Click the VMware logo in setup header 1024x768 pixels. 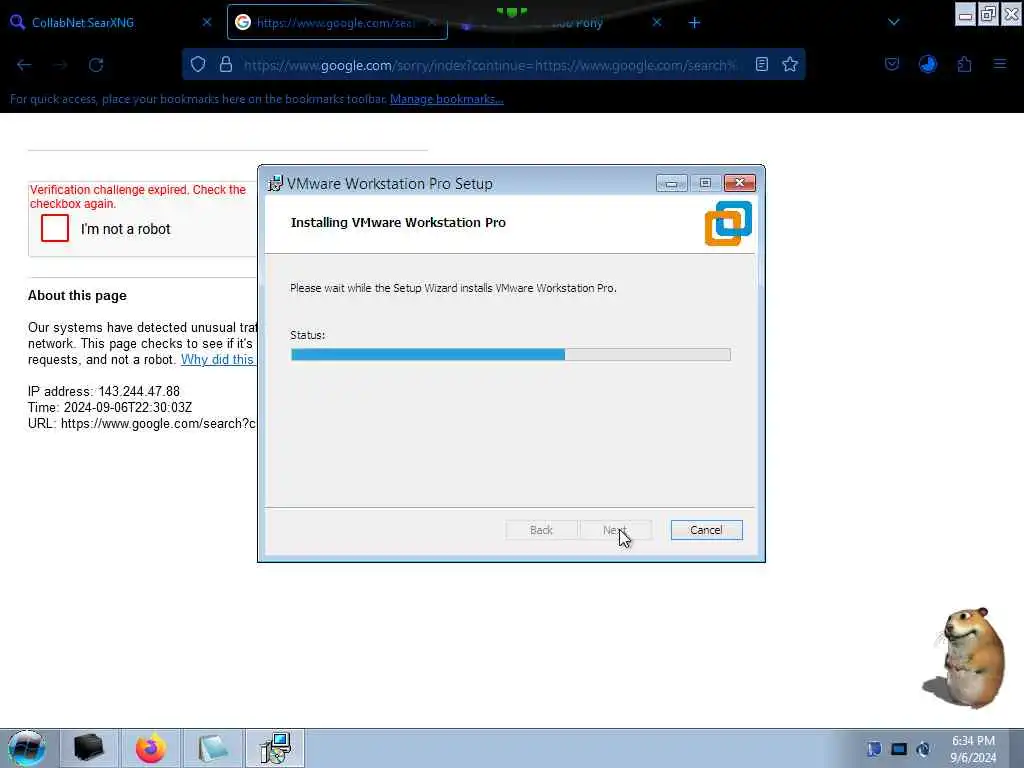[x=728, y=223]
